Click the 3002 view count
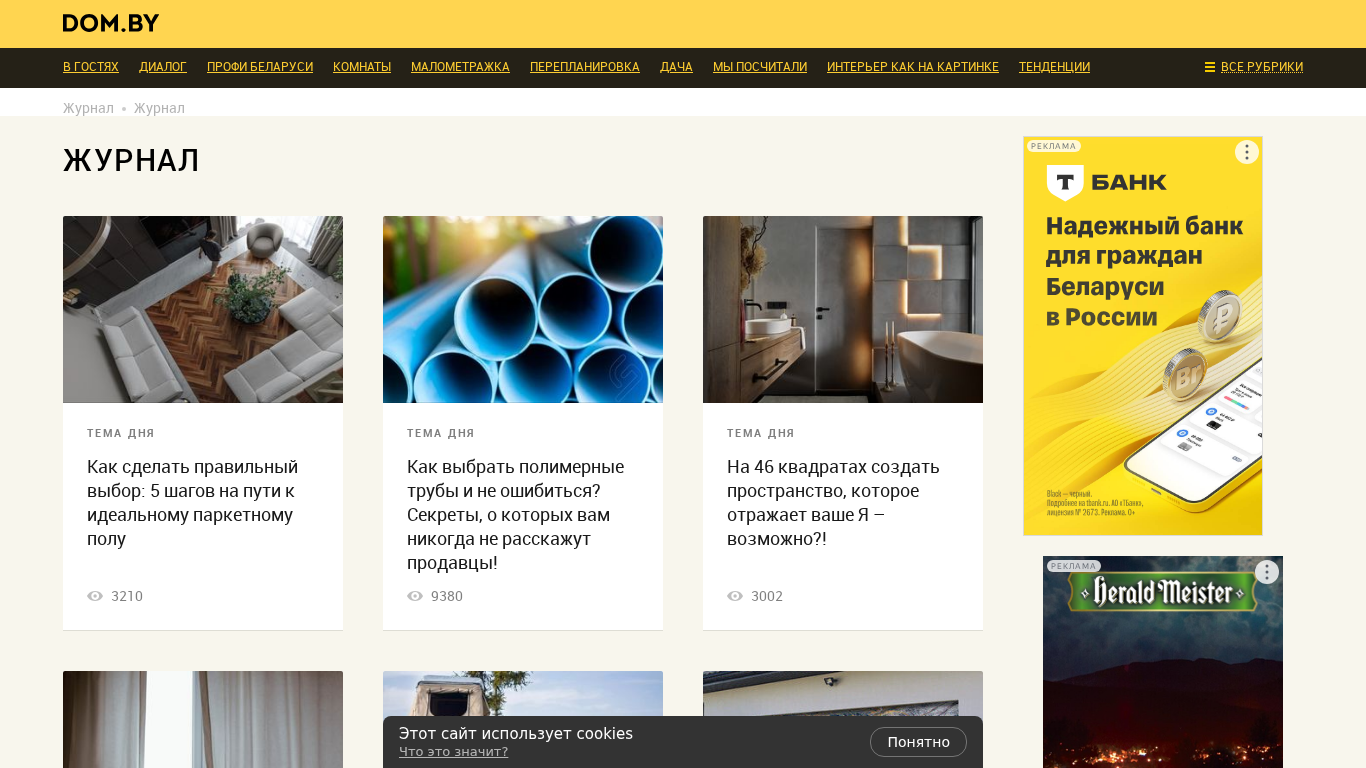The image size is (1366, 768). tap(767, 596)
